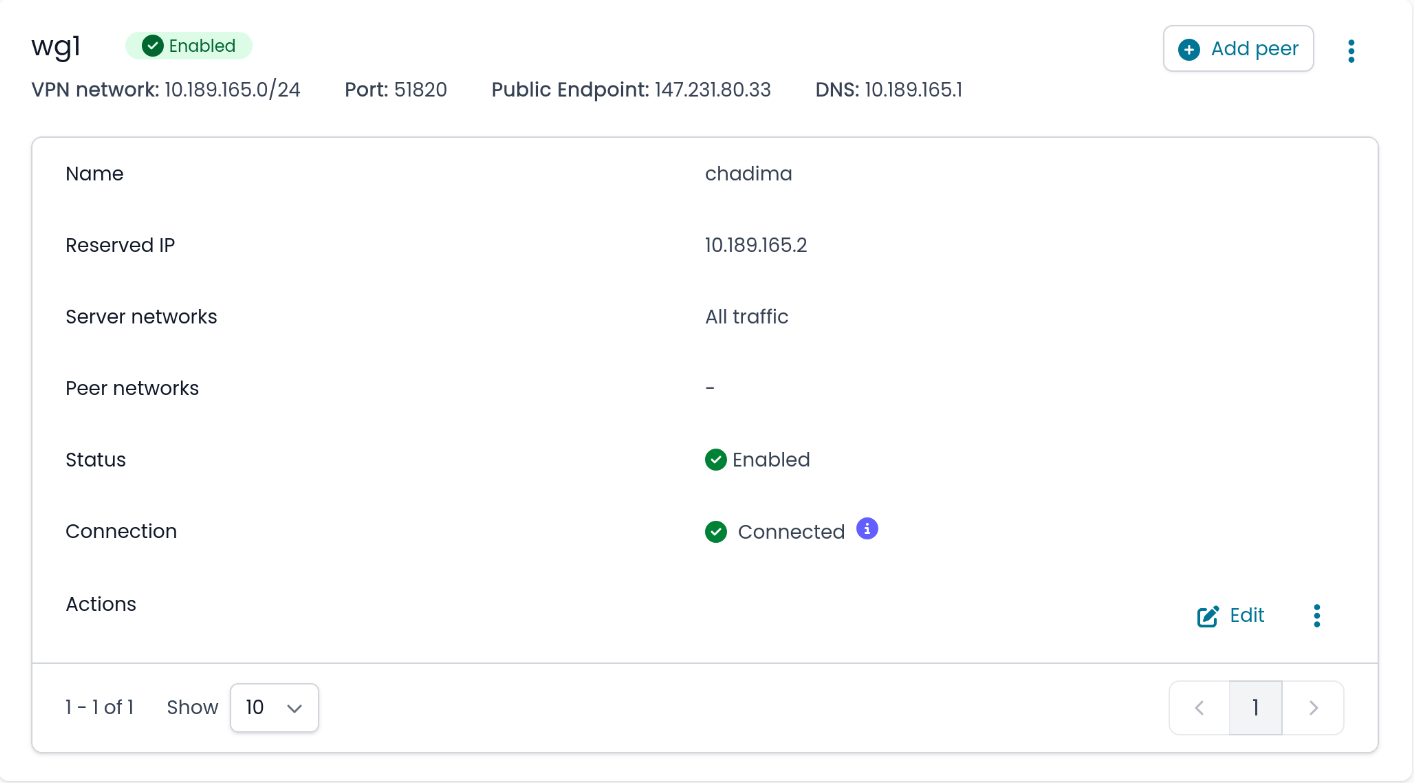Click the reserved IP 10.189.165.2
This screenshot has height=783, width=1414.
[756, 245]
